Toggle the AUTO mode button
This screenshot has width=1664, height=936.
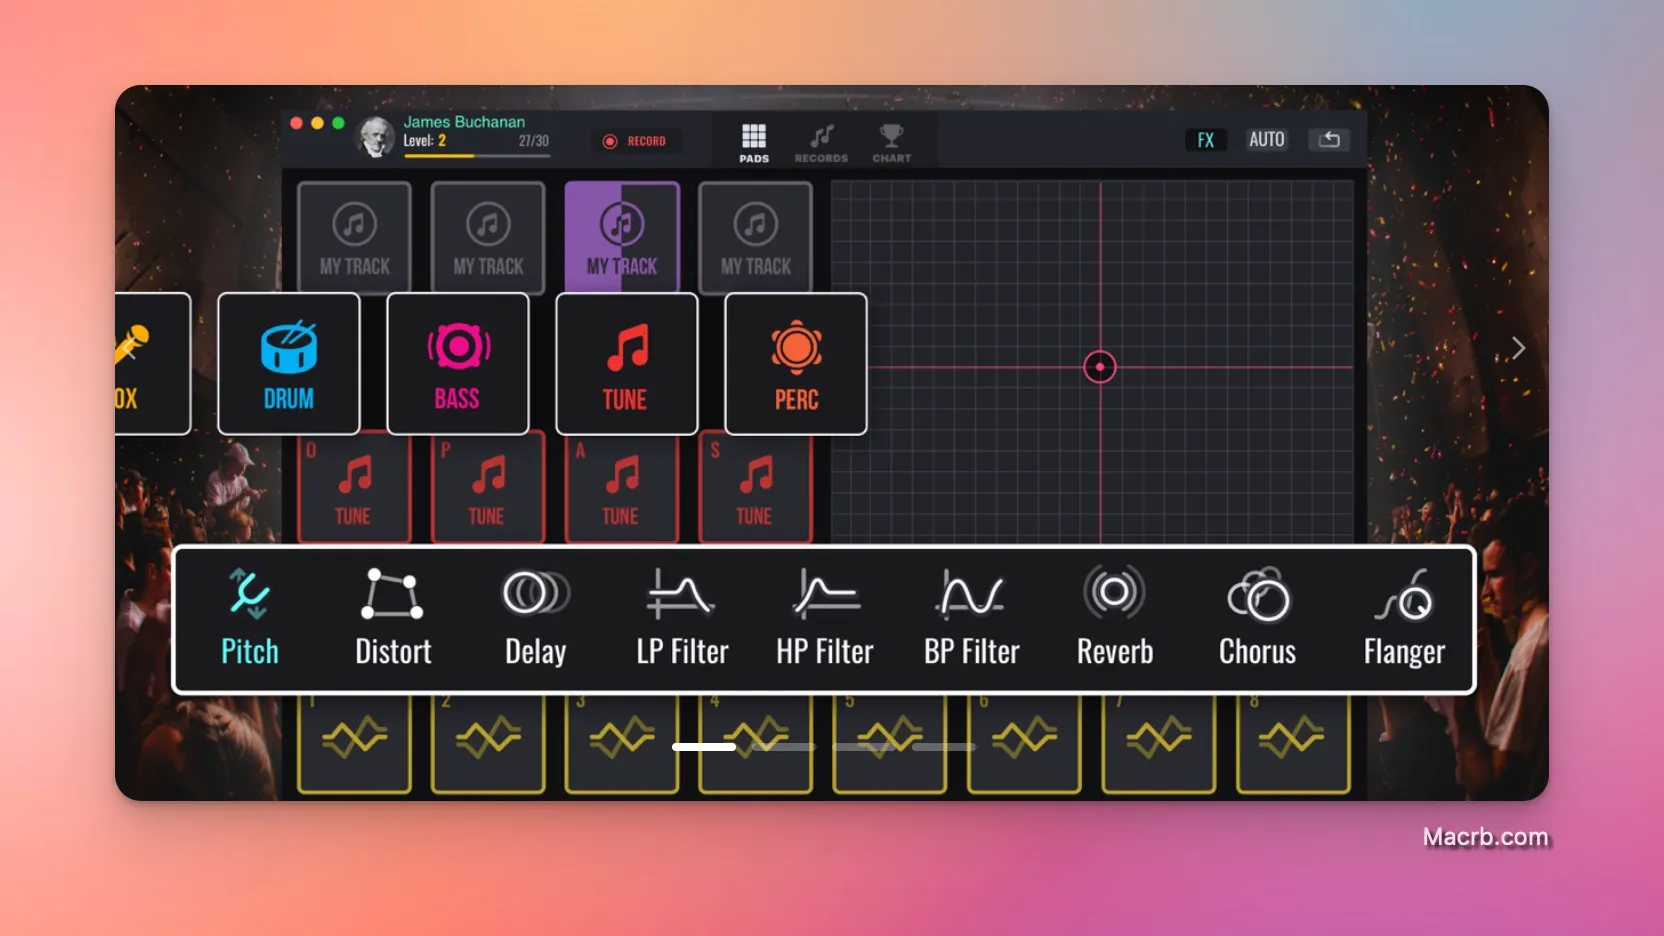click(1266, 140)
